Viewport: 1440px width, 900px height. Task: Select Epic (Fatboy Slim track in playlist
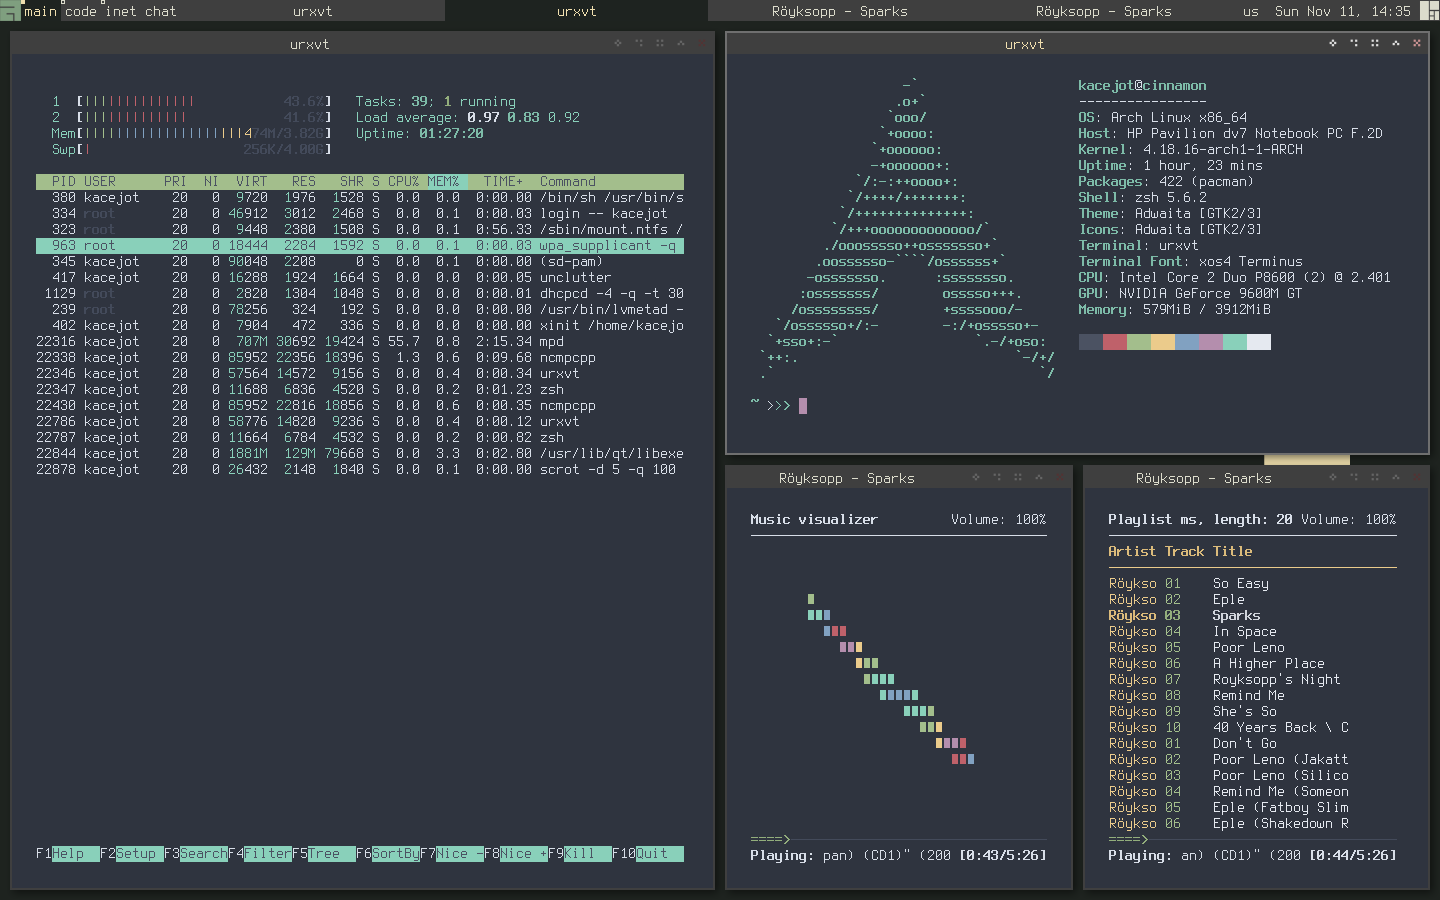(x=1252, y=807)
